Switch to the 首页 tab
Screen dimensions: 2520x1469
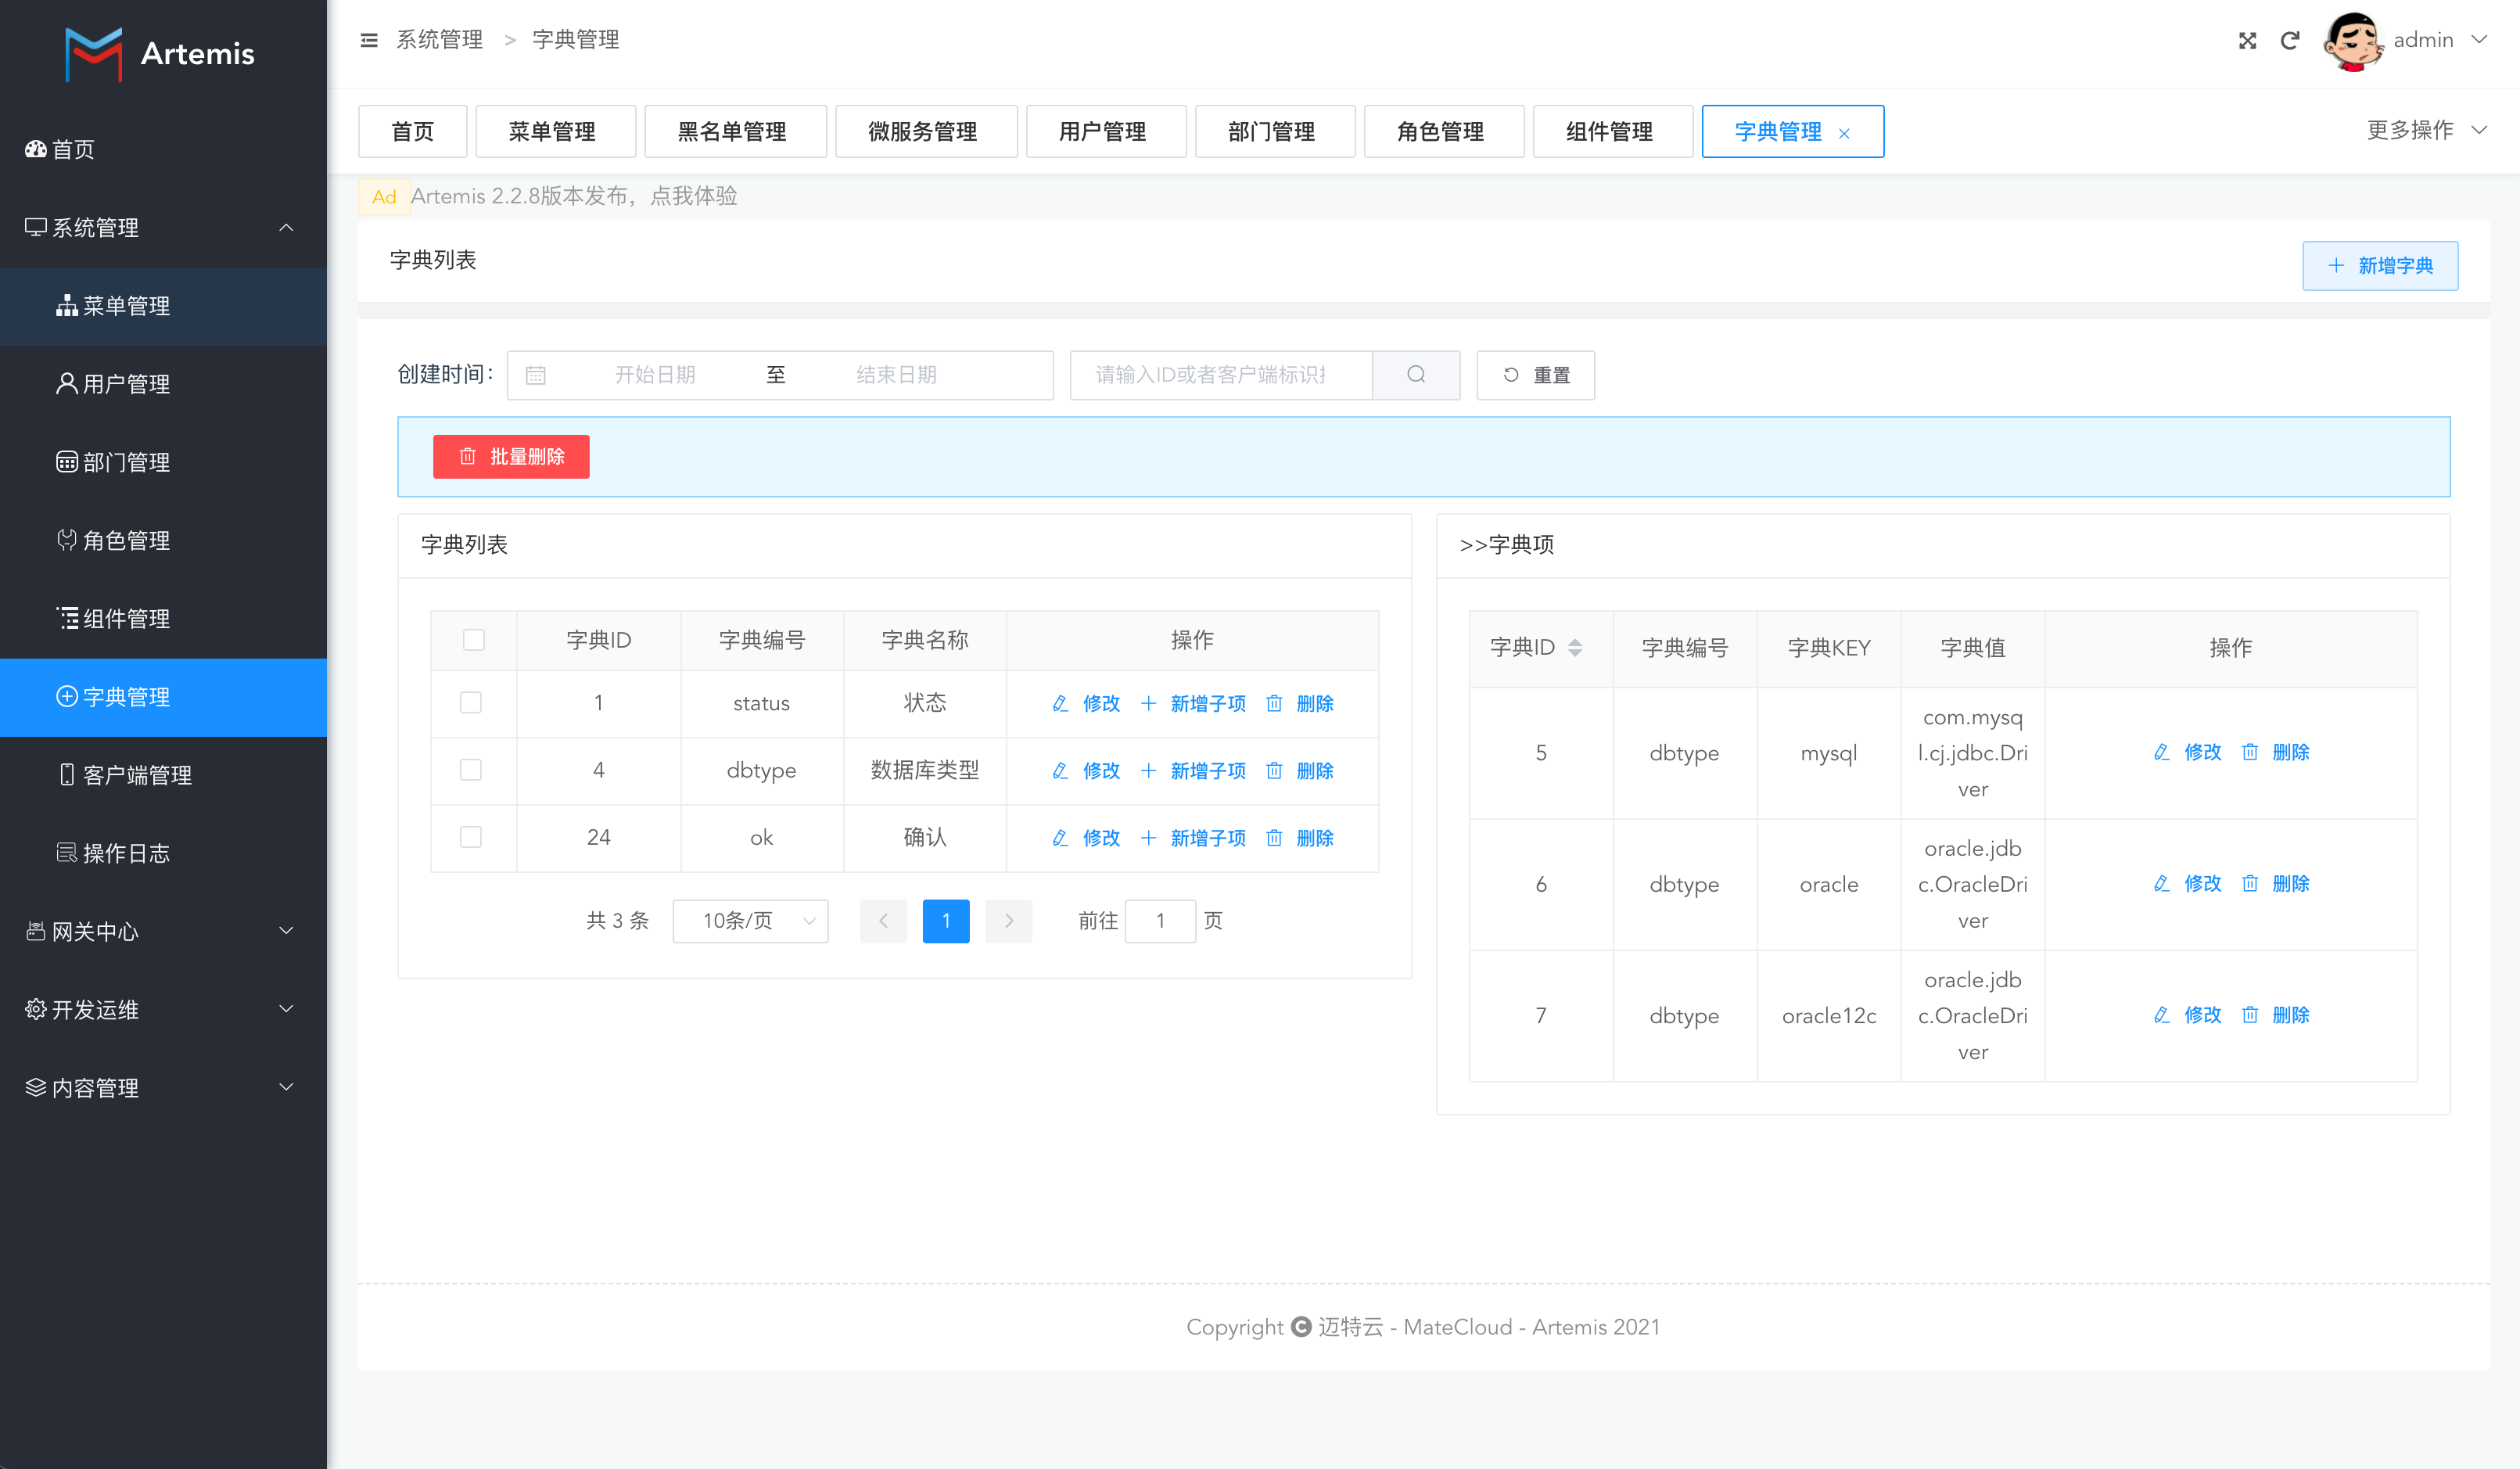412,131
